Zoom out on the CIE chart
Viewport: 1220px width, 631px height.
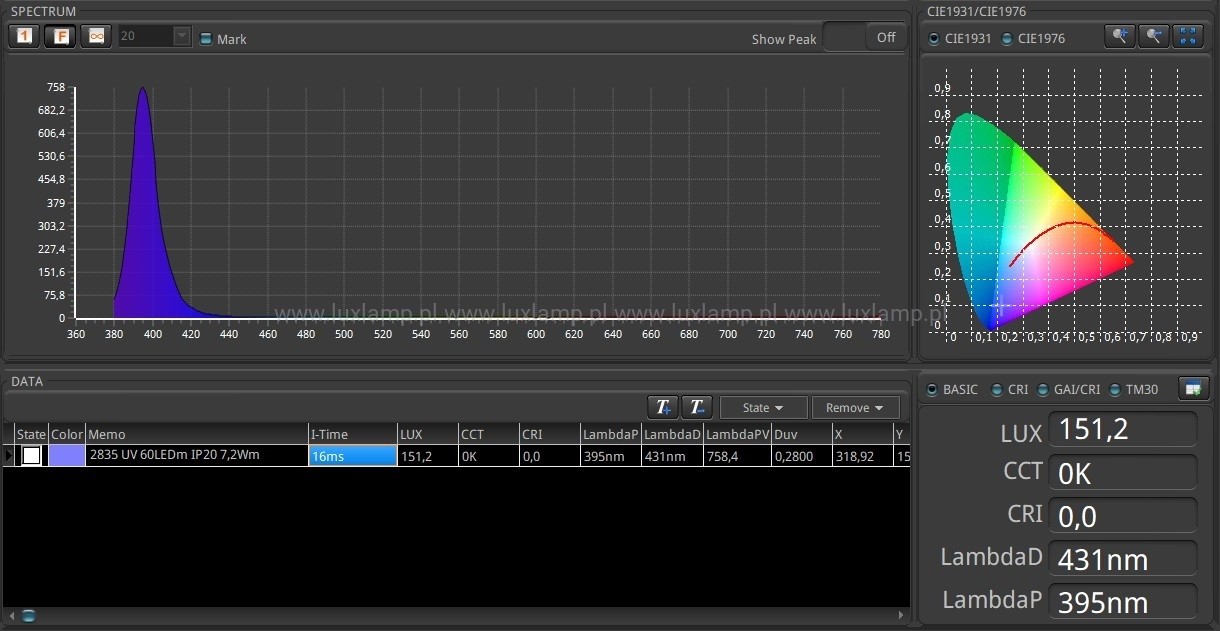(1153, 36)
